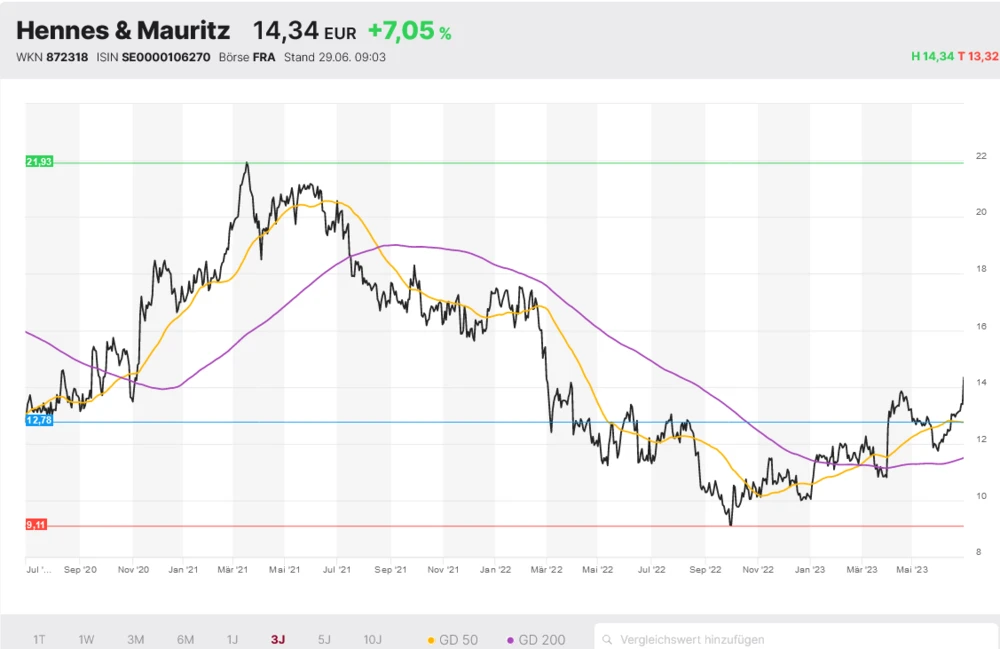
Task: Click the +7,05 % change value
Action: pos(409,32)
